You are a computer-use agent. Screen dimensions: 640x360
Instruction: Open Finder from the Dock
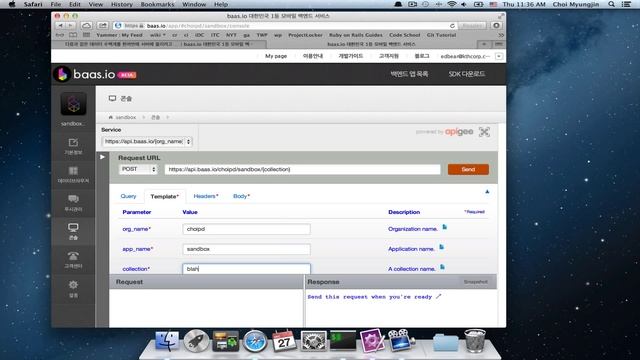(x=167, y=340)
